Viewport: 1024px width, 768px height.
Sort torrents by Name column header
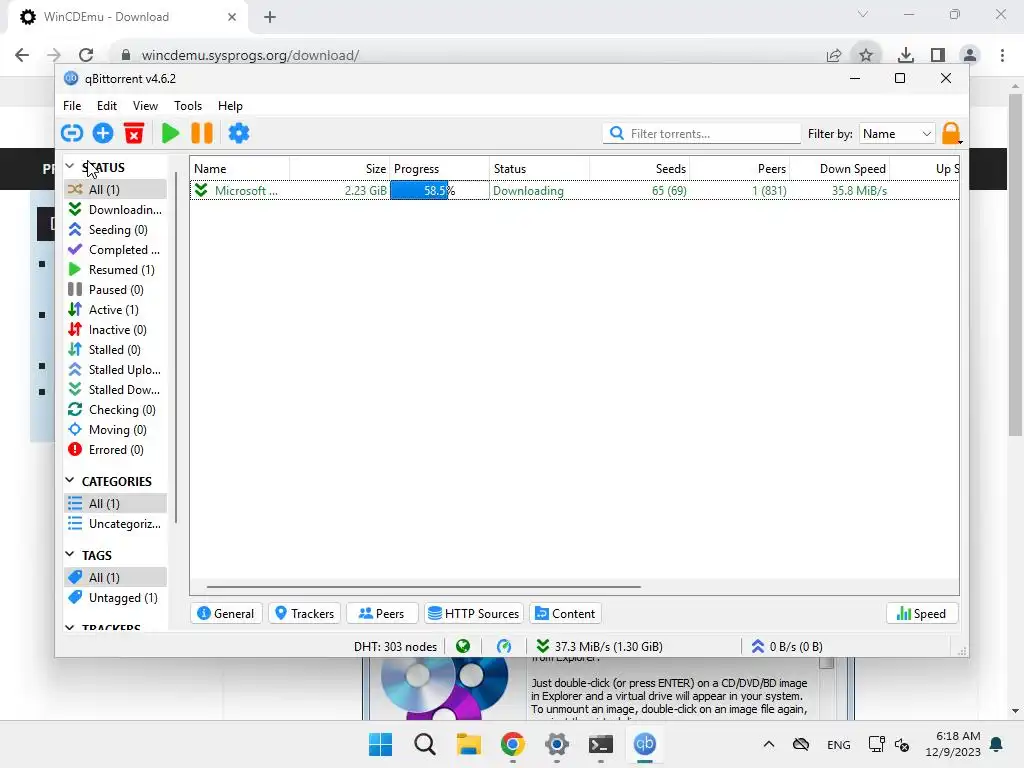click(240, 168)
